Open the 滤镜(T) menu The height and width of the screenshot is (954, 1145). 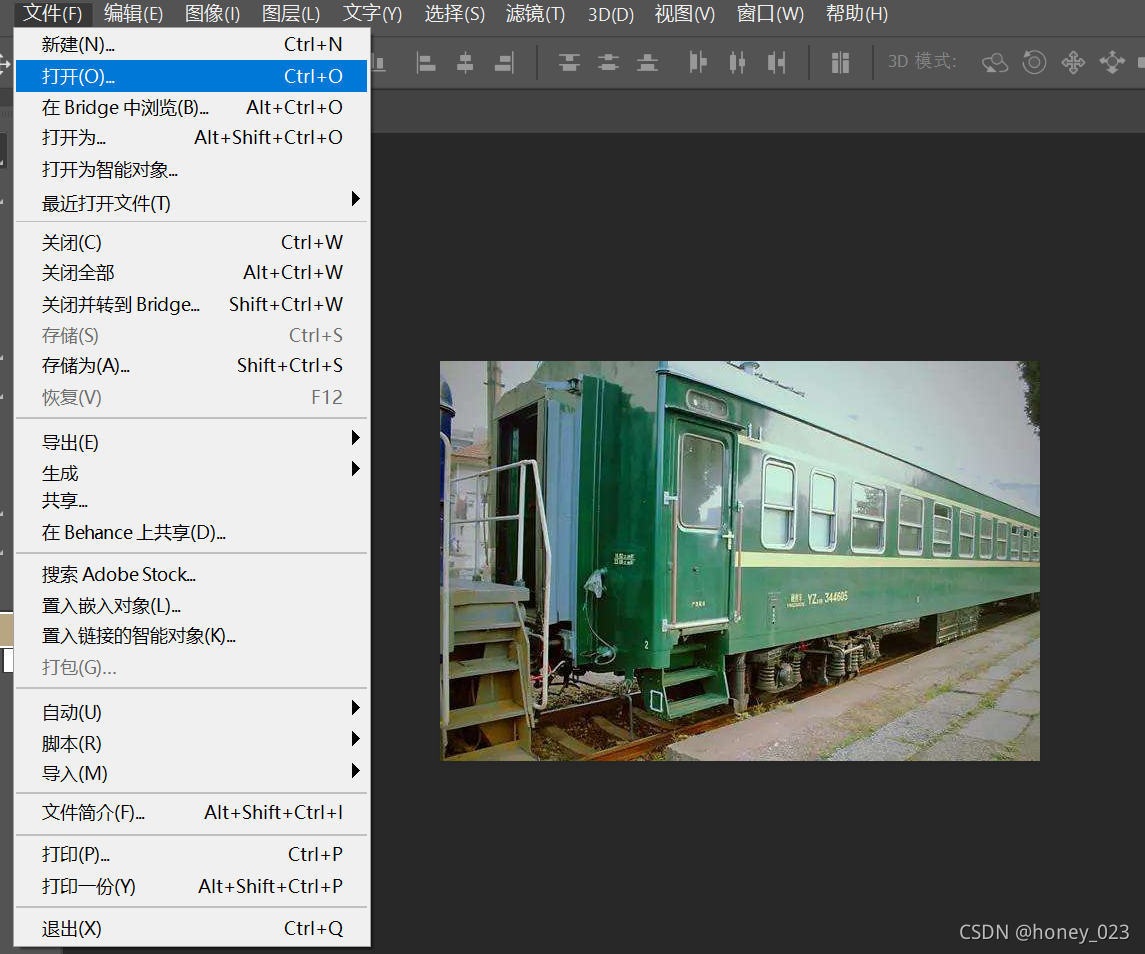click(535, 14)
